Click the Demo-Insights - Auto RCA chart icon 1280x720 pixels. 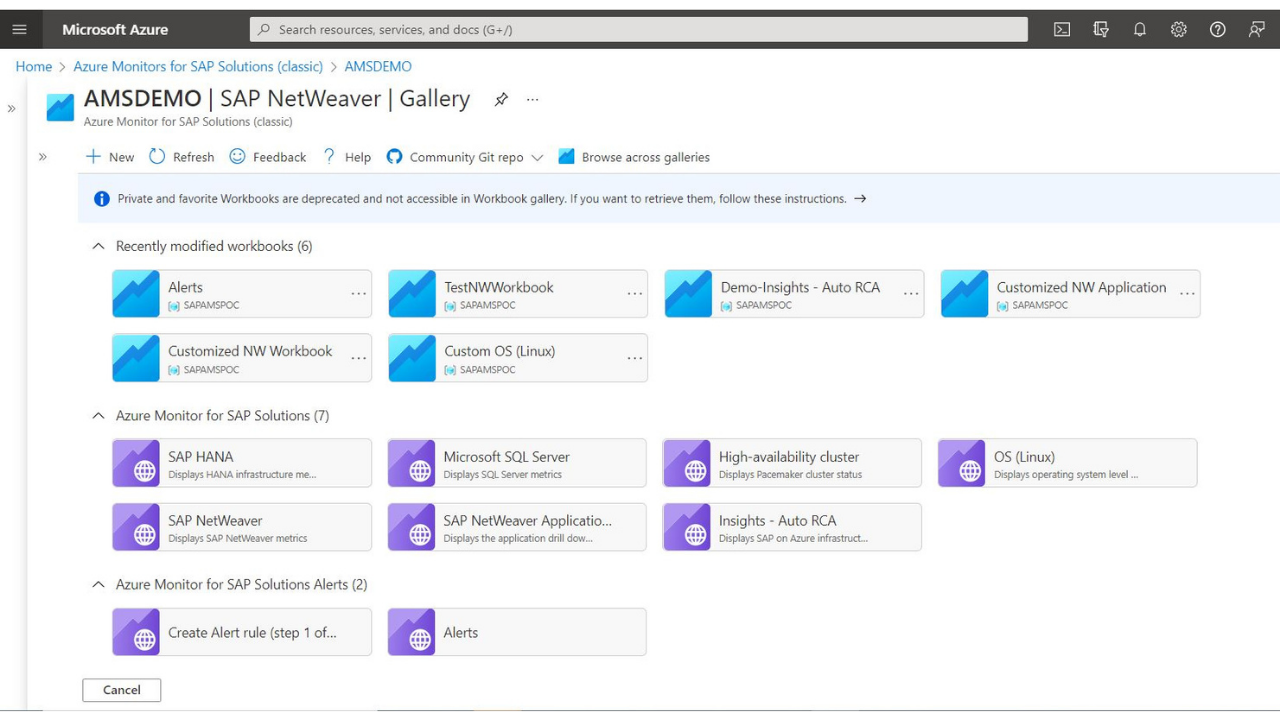click(688, 294)
